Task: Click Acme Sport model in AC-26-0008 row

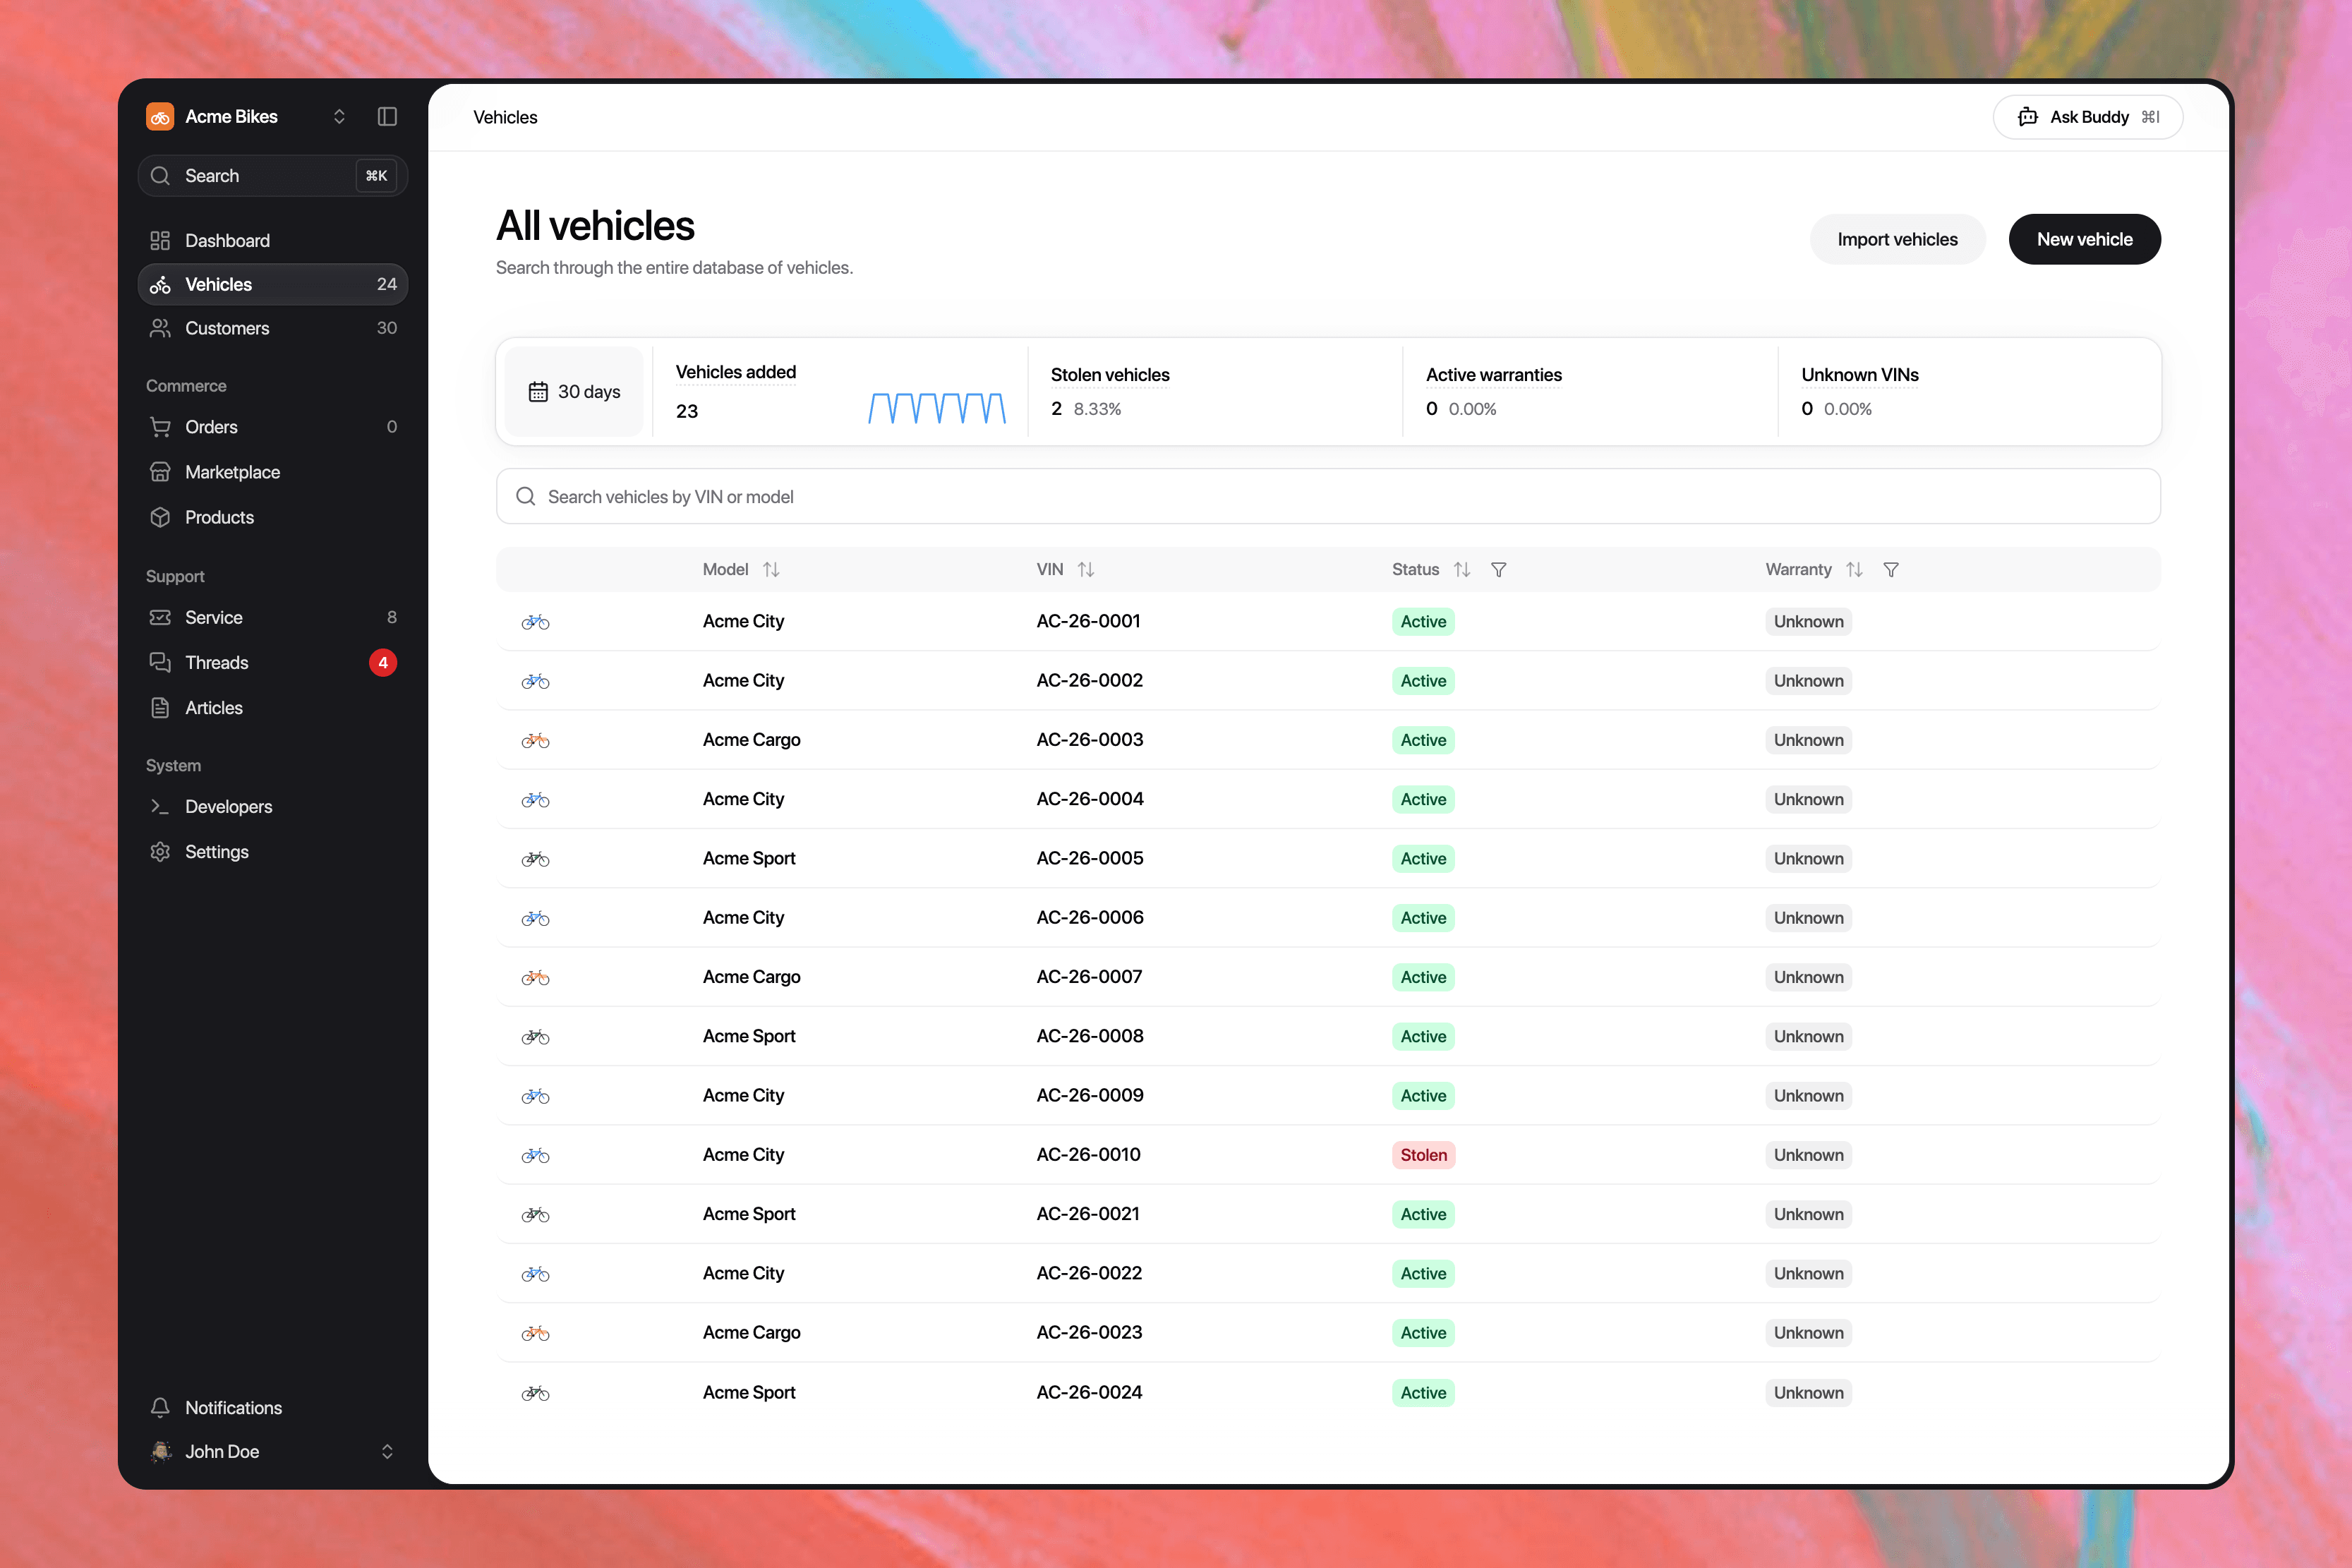Action: (749, 1037)
